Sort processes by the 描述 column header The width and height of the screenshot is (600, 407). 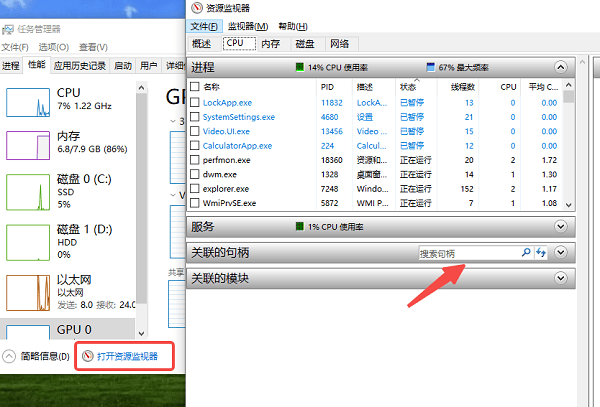[x=373, y=87]
